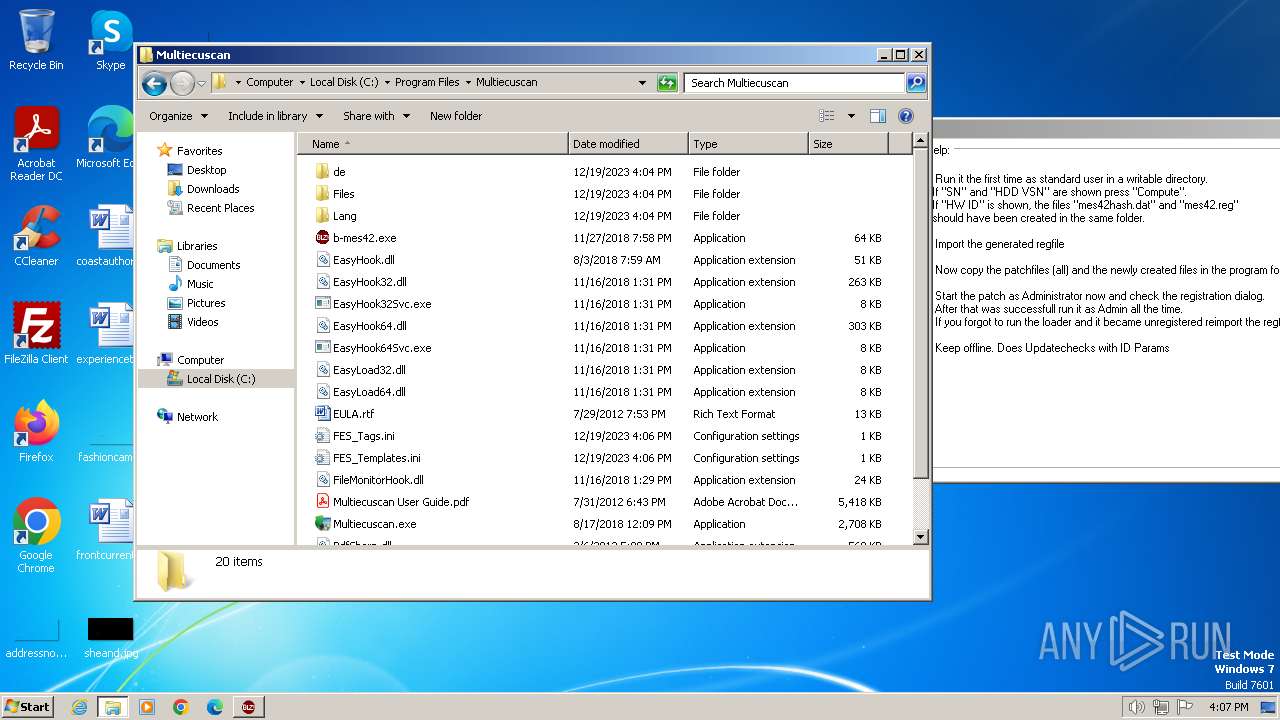Sort by the Name column header

433,144
